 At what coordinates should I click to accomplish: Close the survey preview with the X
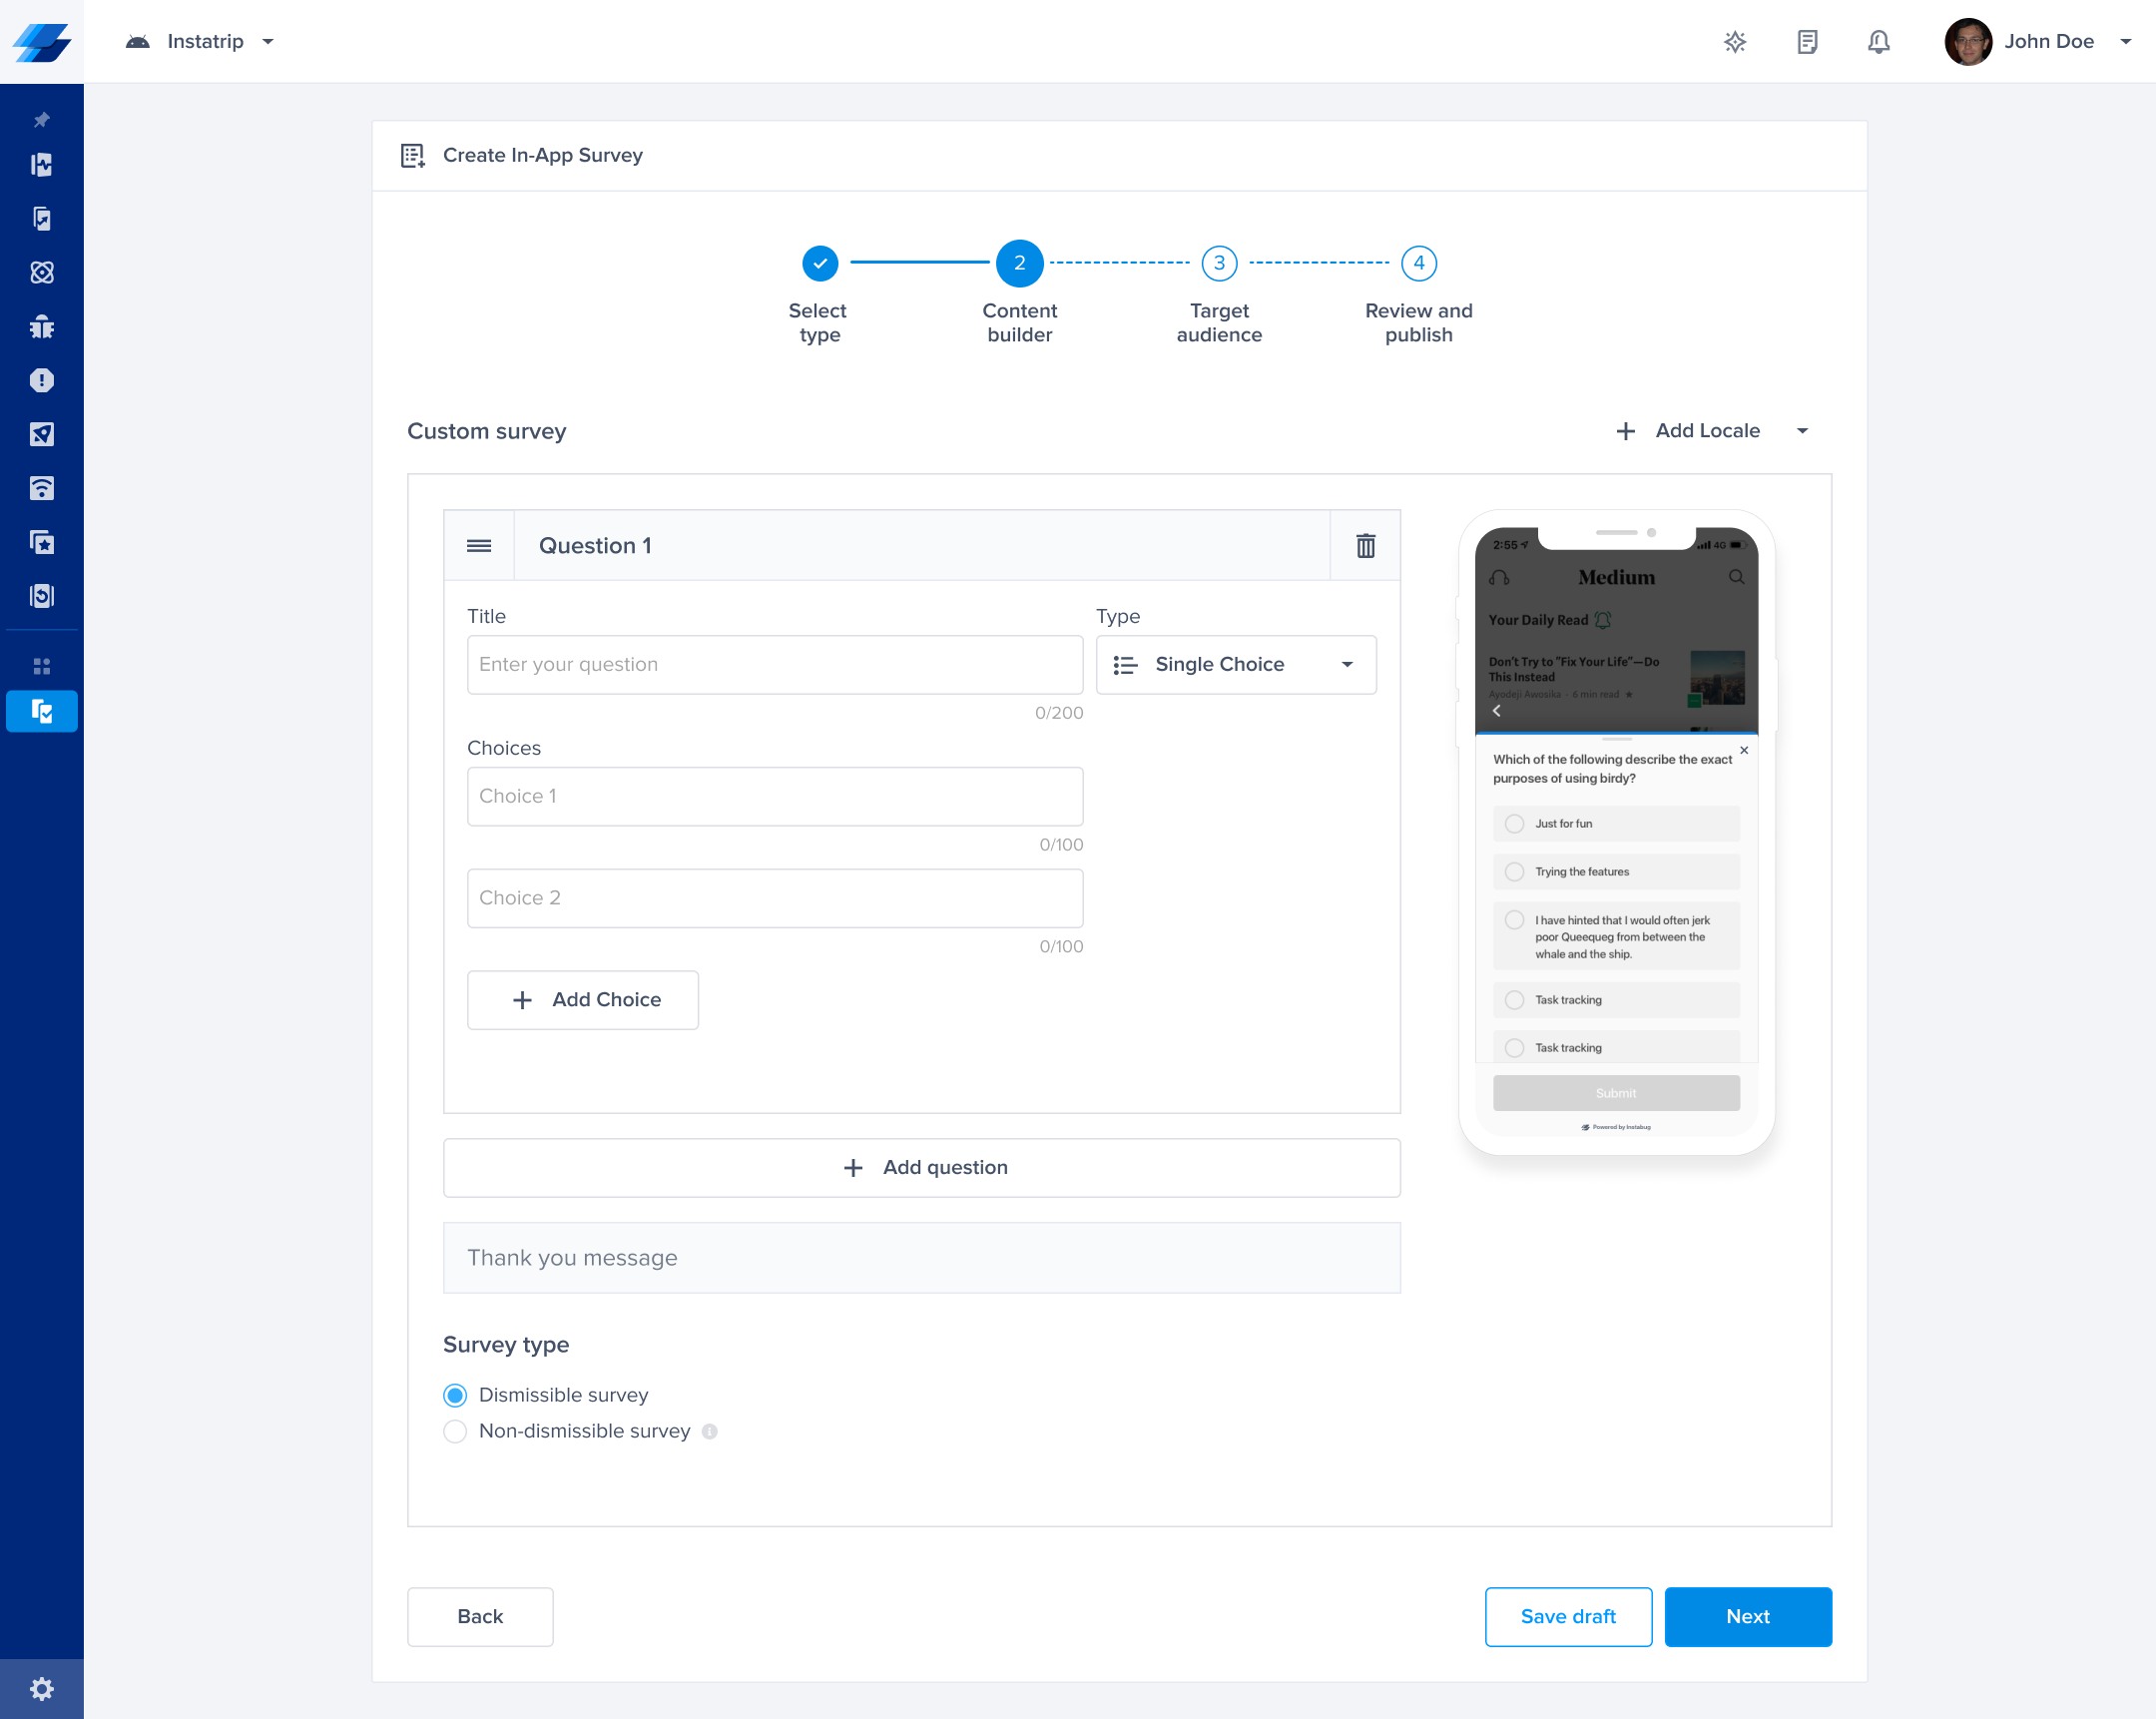(x=1744, y=750)
